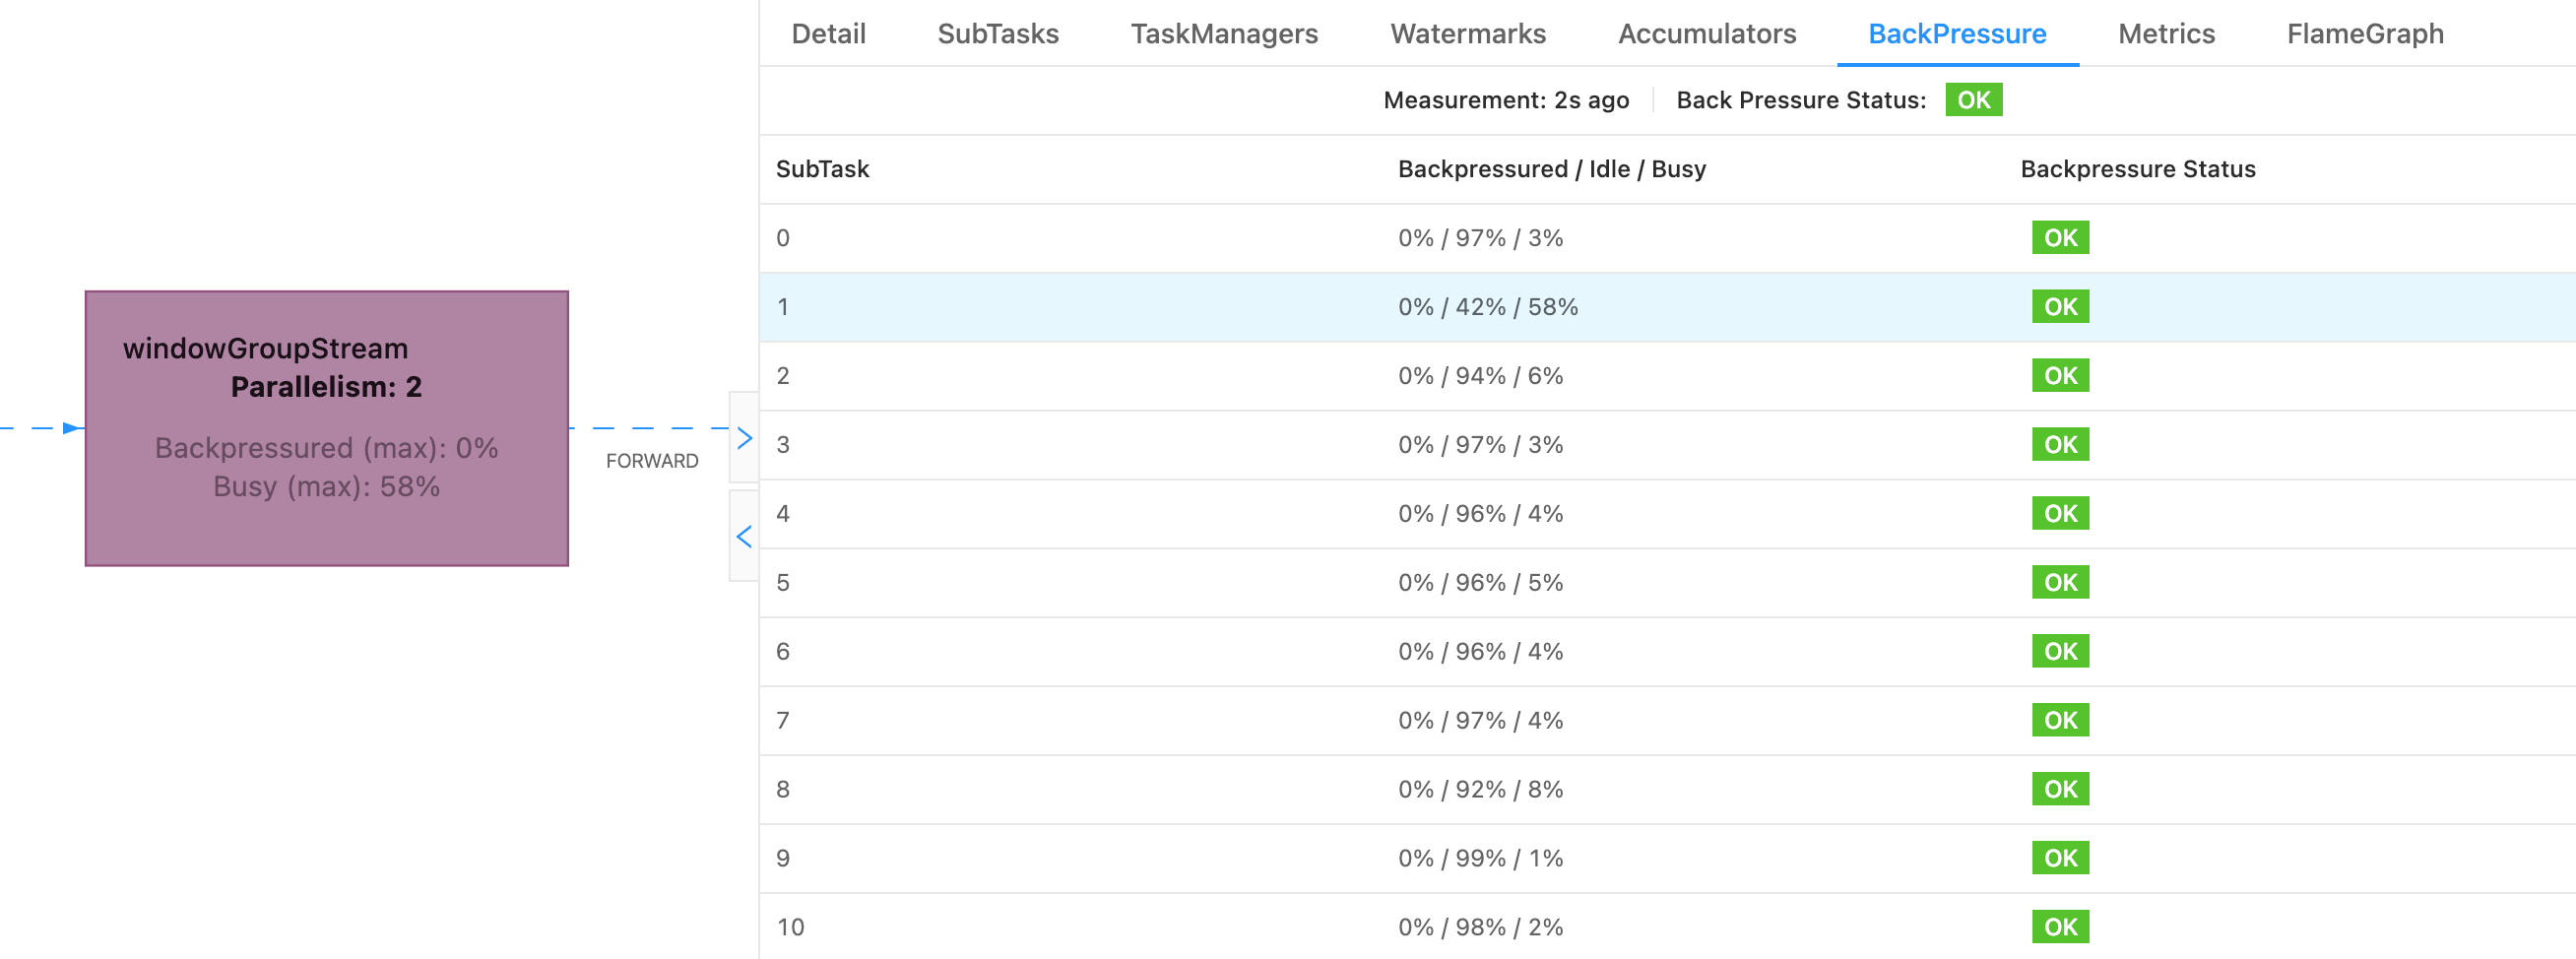2576x959 pixels.
Task: Click the overall Back Pressure Status OK badge
Action: 1972,100
